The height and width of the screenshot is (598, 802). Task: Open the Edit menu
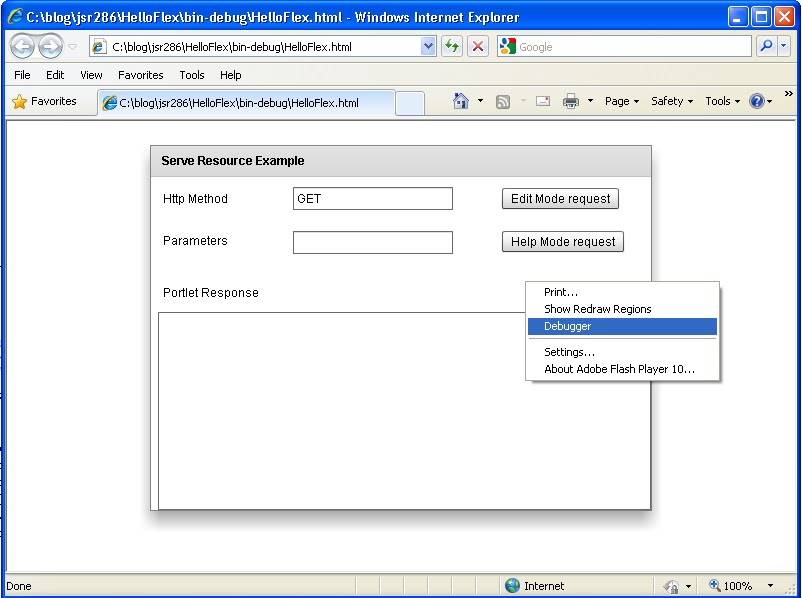[x=55, y=75]
